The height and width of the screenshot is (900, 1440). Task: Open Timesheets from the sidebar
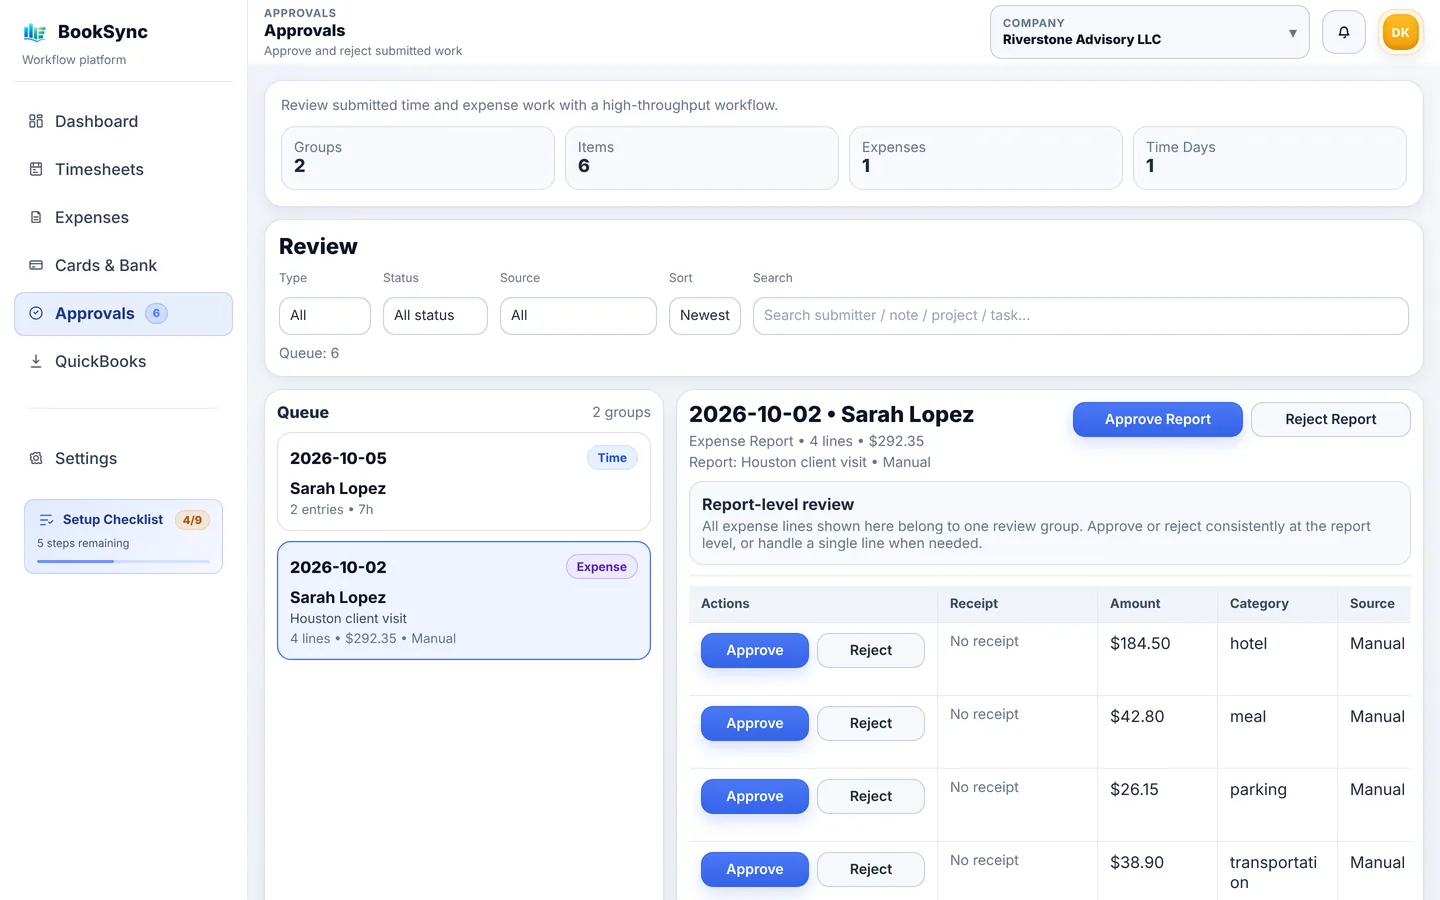(x=123, y=169)
